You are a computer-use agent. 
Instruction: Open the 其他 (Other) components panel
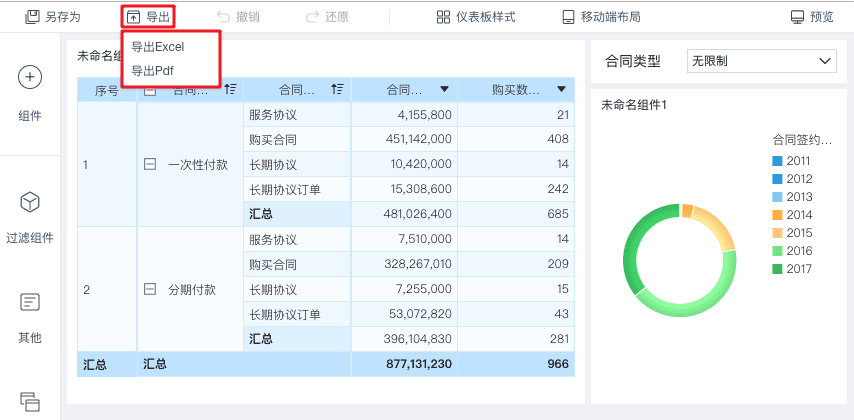(x=30, y=313)
